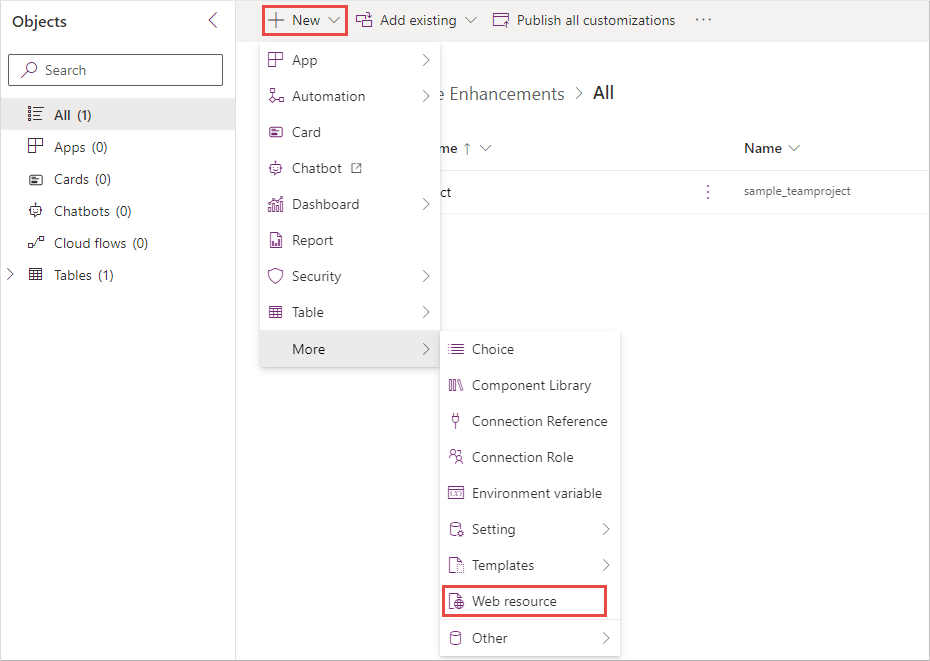Click the Component Library books icon
This screenshot has width=930, height=661.
(x=456, y=385)
